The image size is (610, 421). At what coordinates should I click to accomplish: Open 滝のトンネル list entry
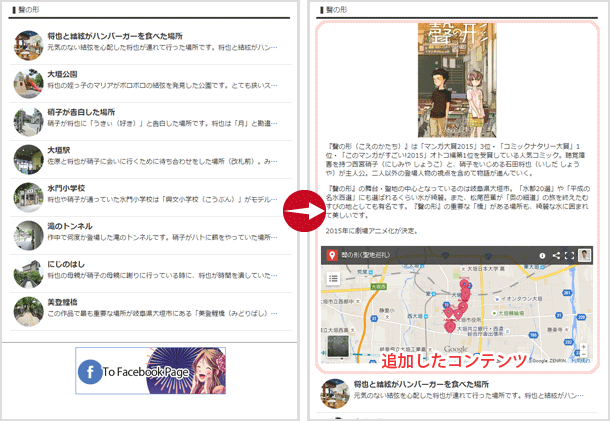point(151,236)
